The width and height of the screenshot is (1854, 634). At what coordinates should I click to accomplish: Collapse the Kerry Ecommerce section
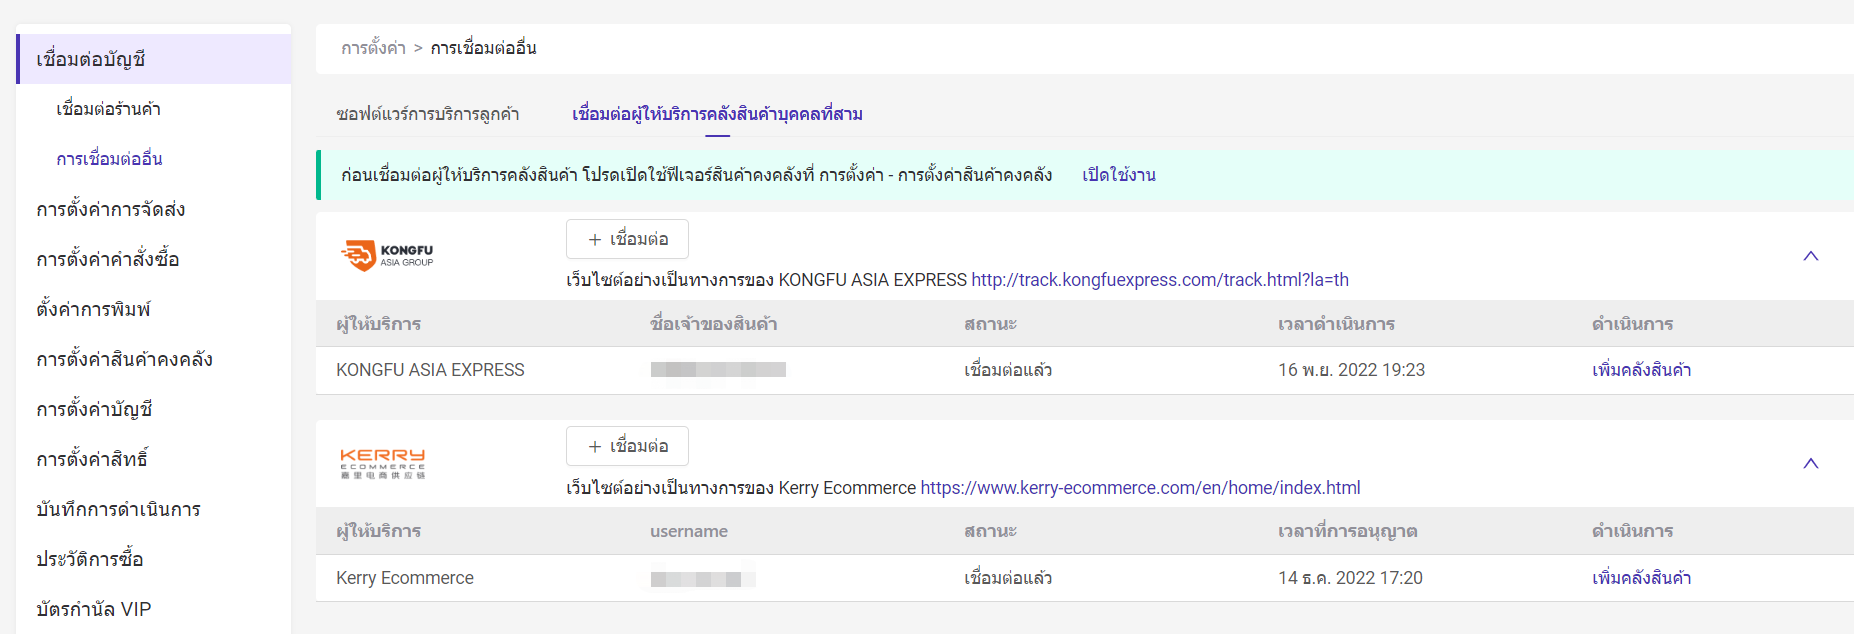click(1810, 463)
